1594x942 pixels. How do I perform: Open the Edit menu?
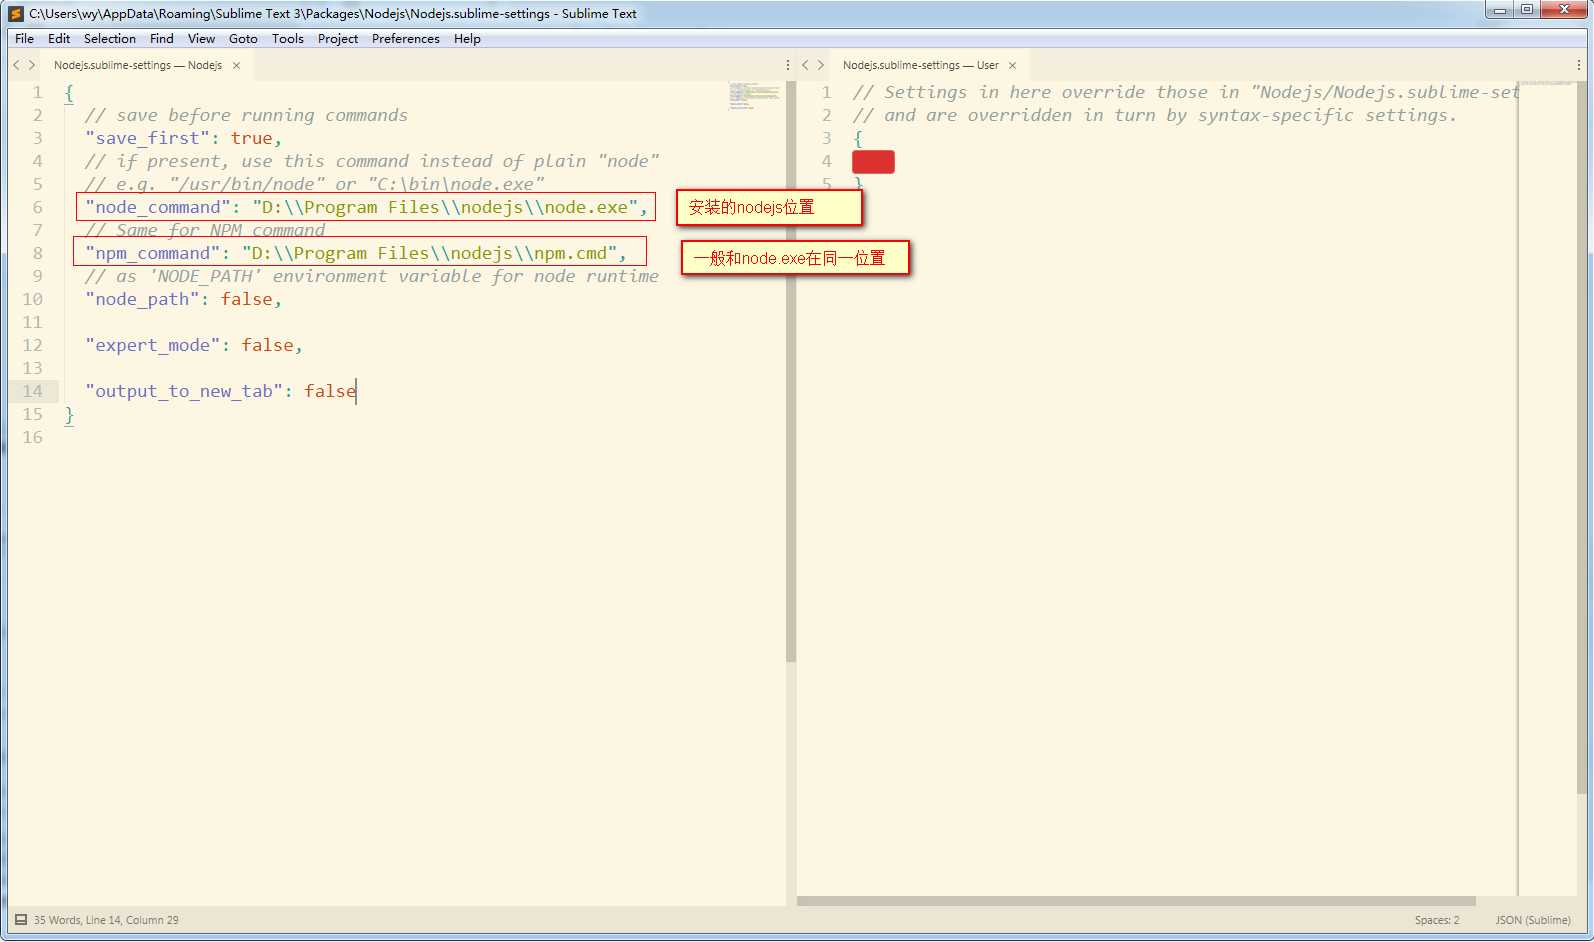[x=59, y=38]
